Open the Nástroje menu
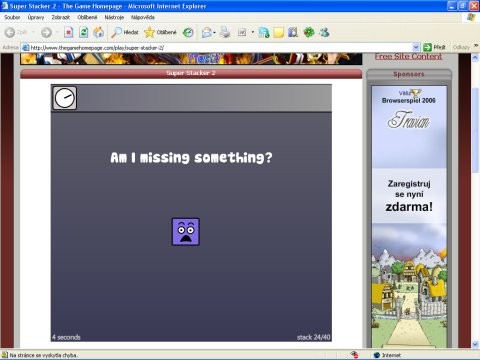Image resolution: width=480 pixels, height=360 pixels. click(x=114, y=17)
